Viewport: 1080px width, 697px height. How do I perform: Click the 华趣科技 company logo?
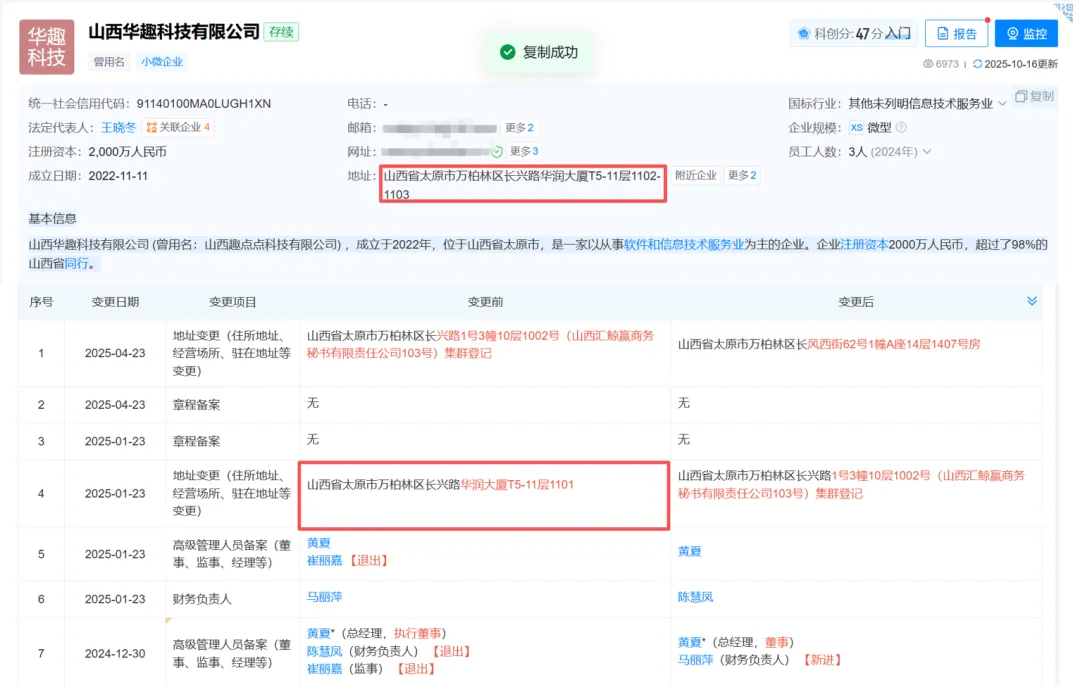coord(47,47)
